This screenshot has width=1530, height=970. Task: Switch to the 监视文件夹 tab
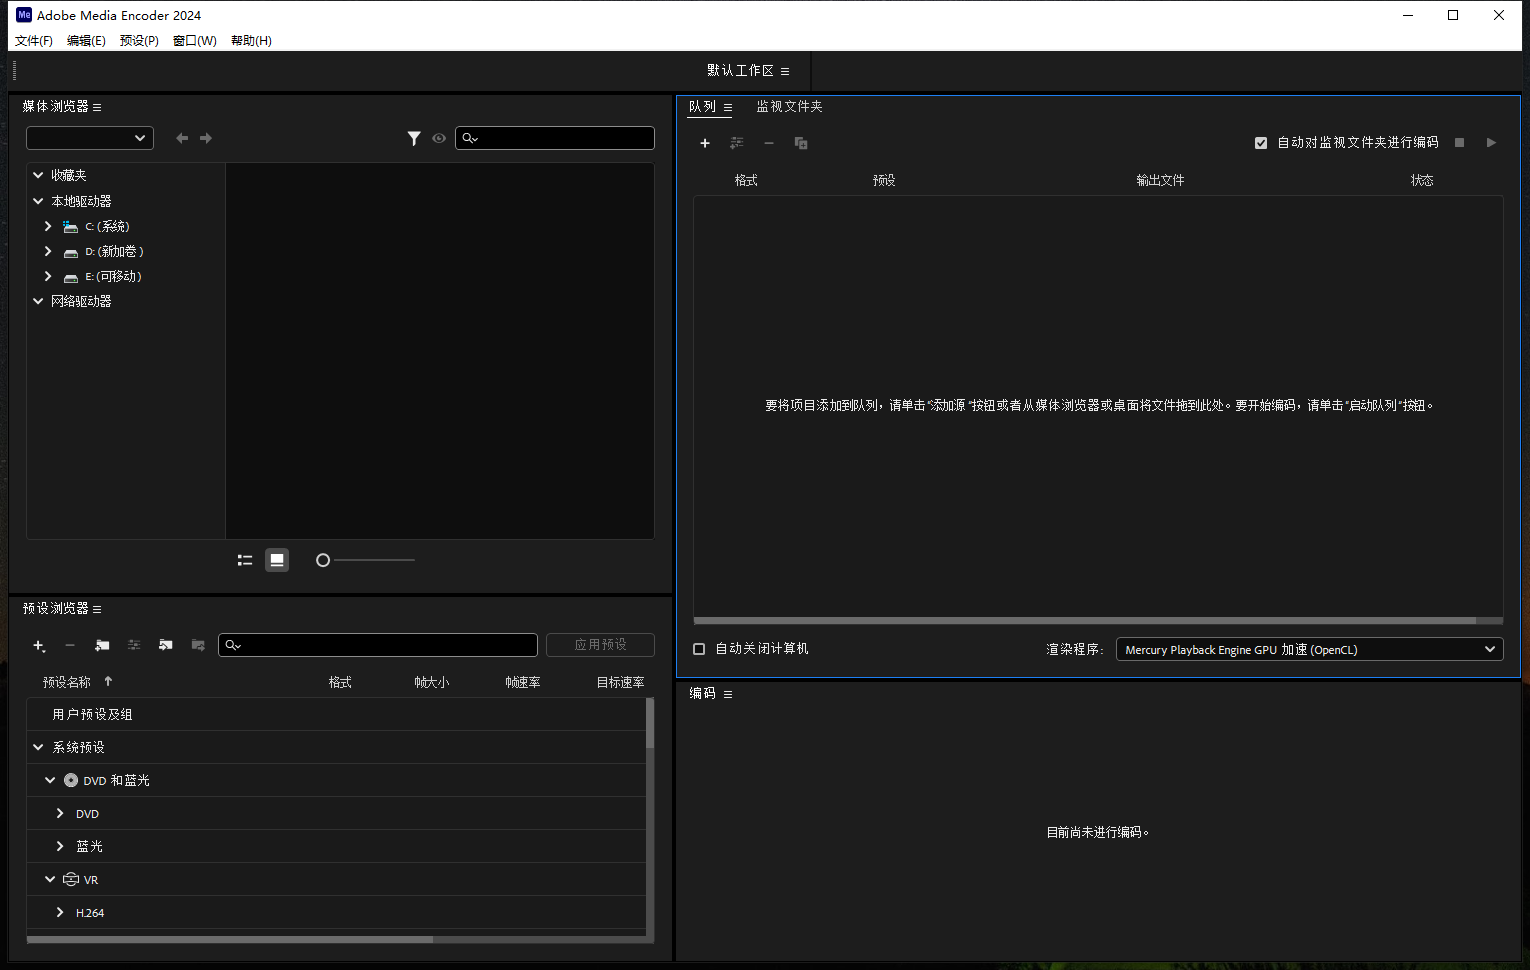point(789,107)
